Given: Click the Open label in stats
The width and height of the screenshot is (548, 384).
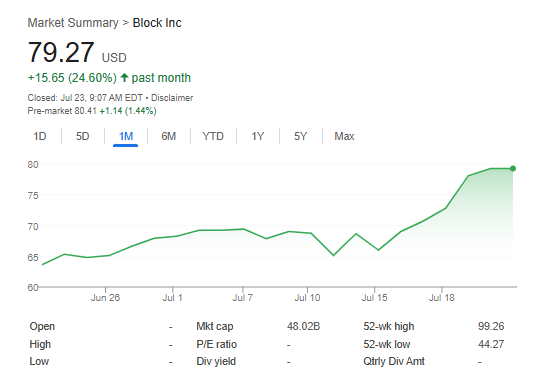Looking at the screenshot, I should (x=42, y=326).
